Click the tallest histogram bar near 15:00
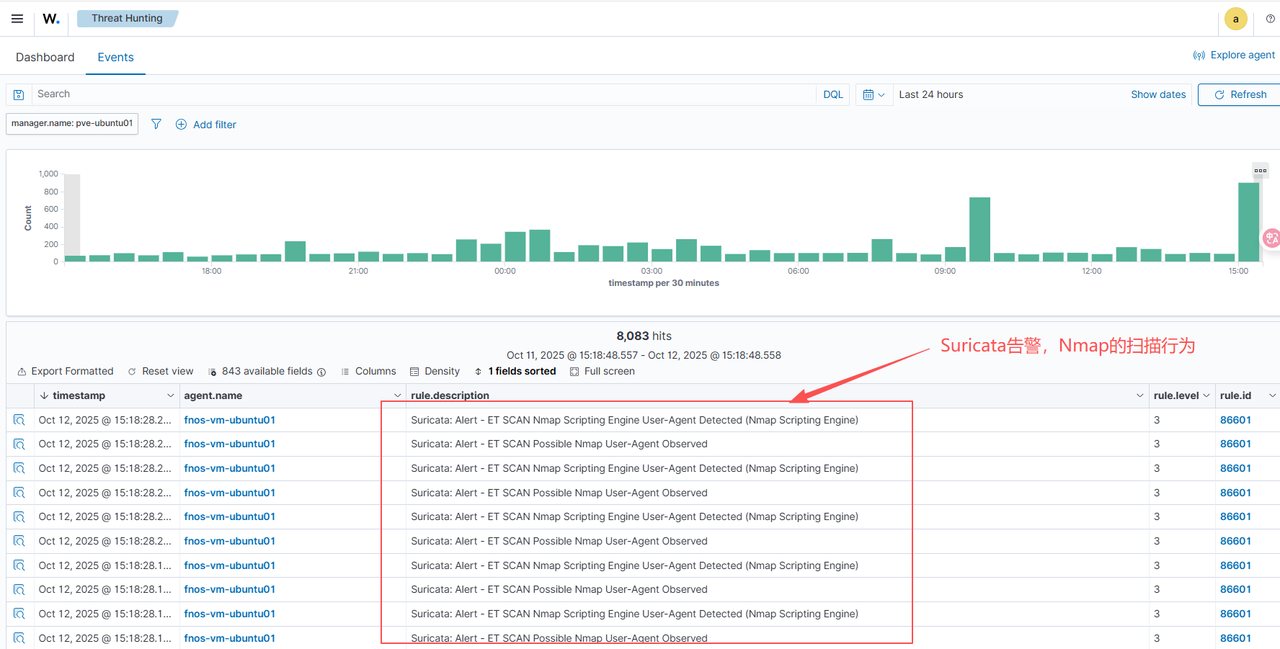1280x649 pixels. coord(1248,222)
